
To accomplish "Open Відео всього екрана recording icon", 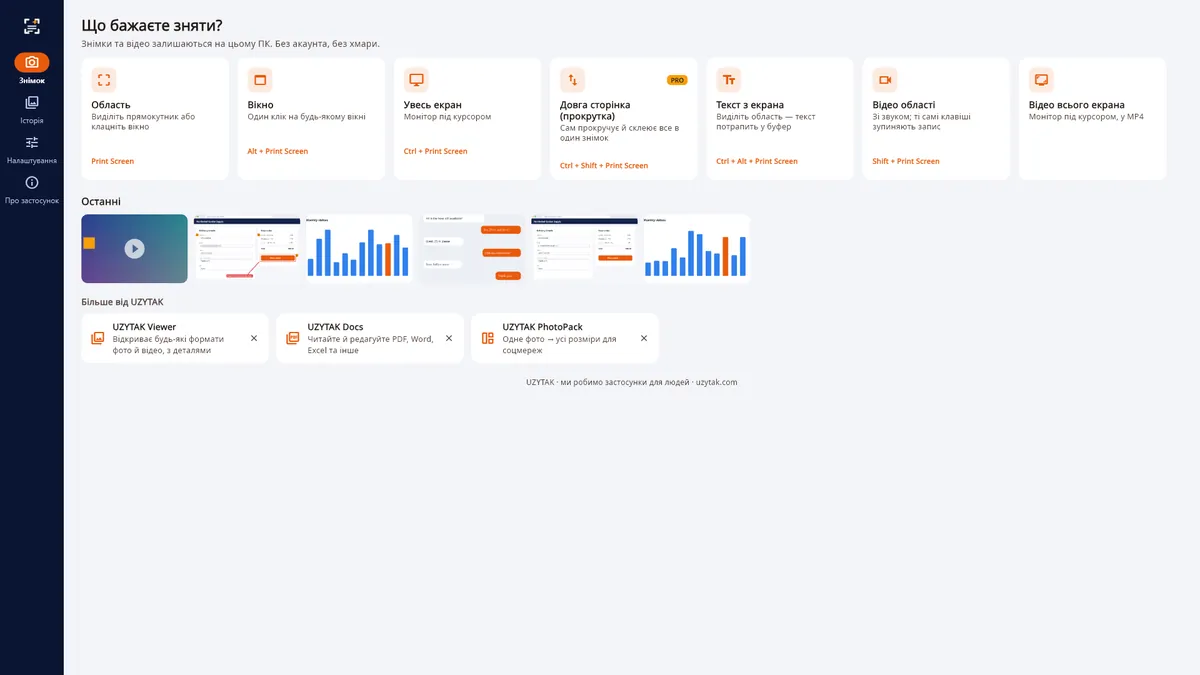I will pos(1041,80).
